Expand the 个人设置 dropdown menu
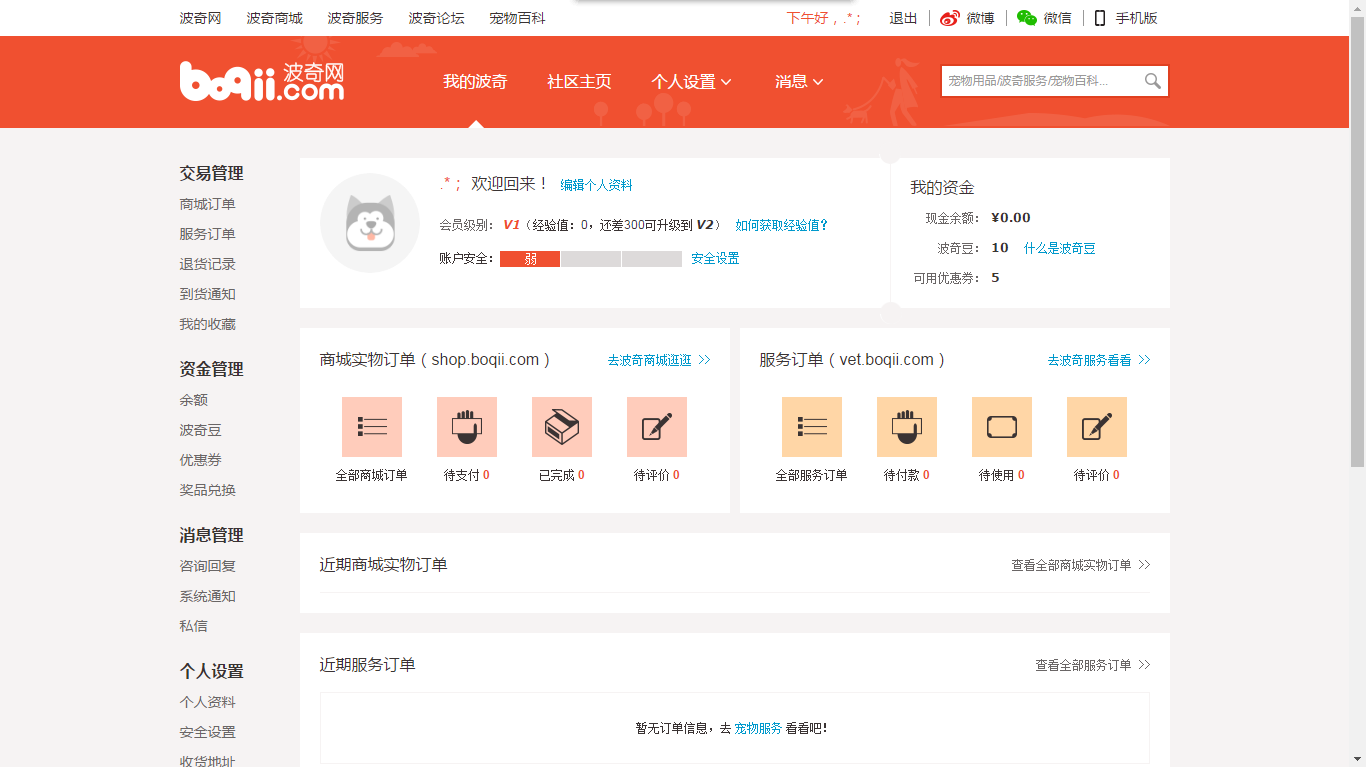This screenshot has height=767, width=1366. coord(691,82)
